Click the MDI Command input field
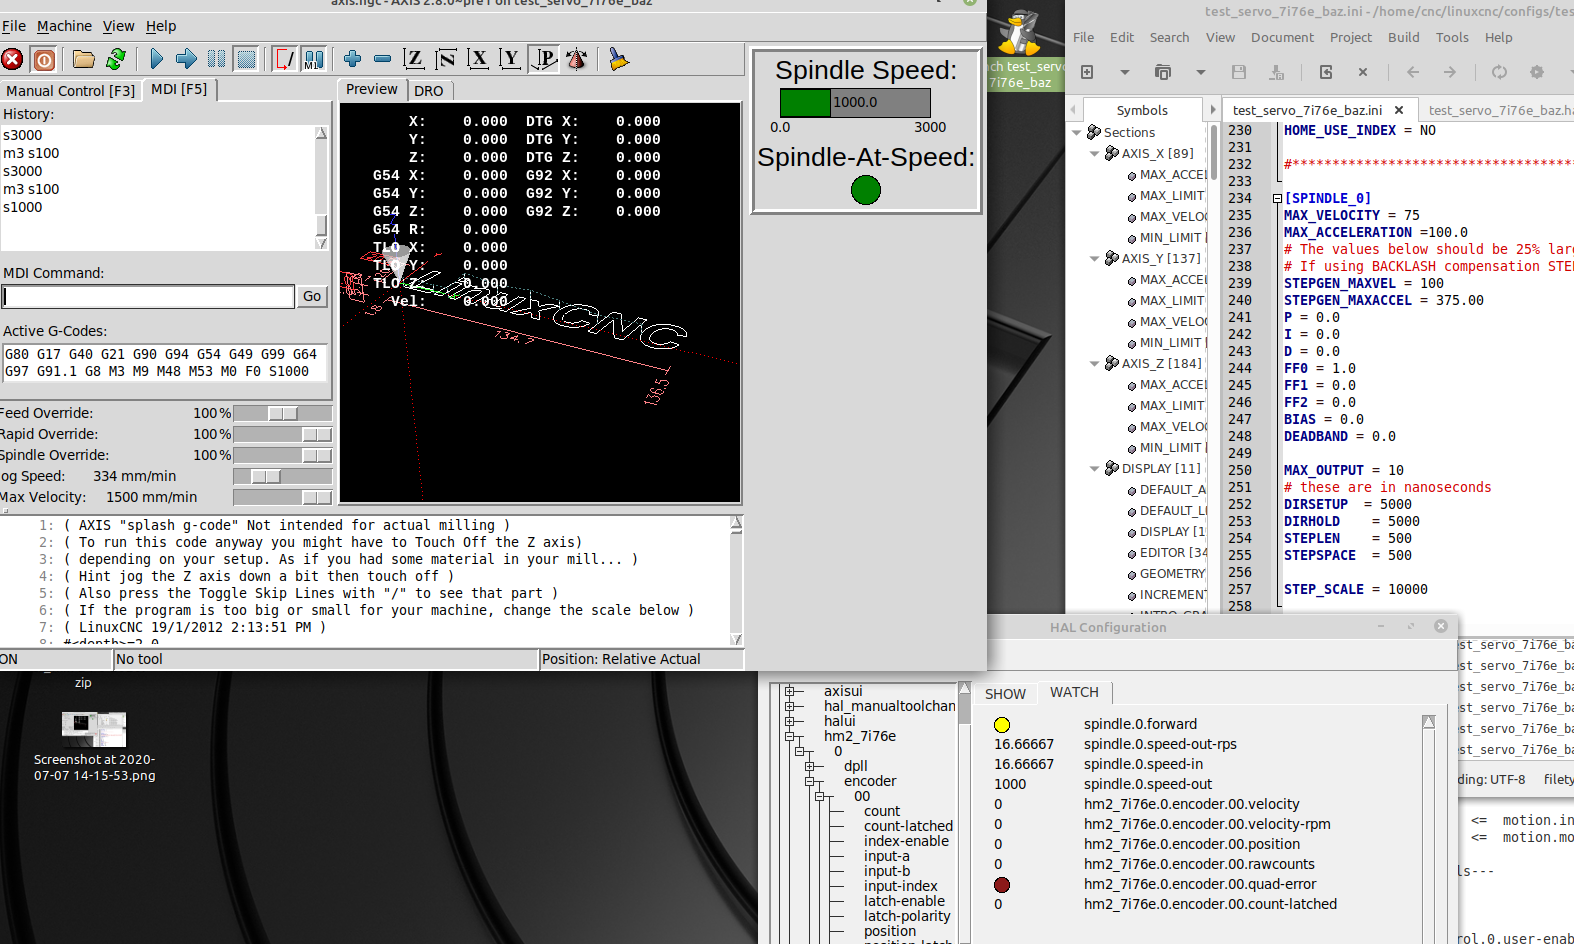The width and height of the screenshot is (1574, 944). click(x=148, y=297)
